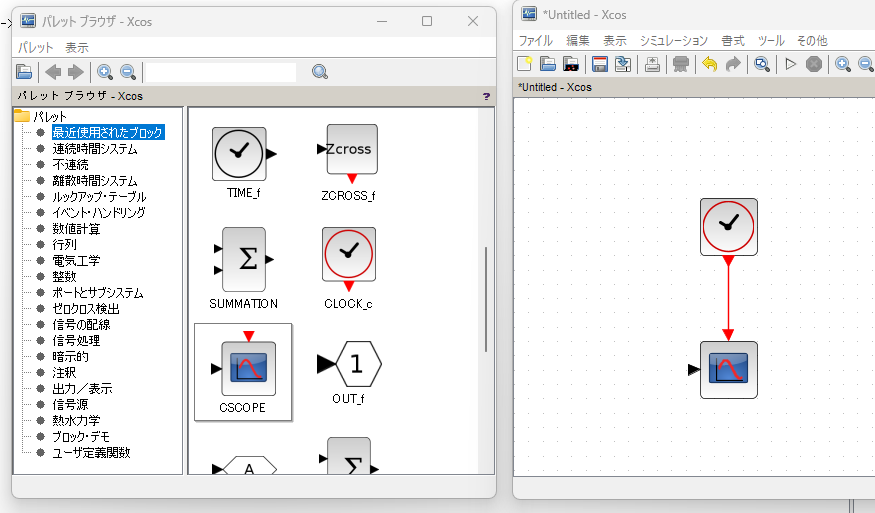Click the Print icon in the Xcos toolbar
The width and height of the screenshot is (875, 513).
click(x=651, y=64)
